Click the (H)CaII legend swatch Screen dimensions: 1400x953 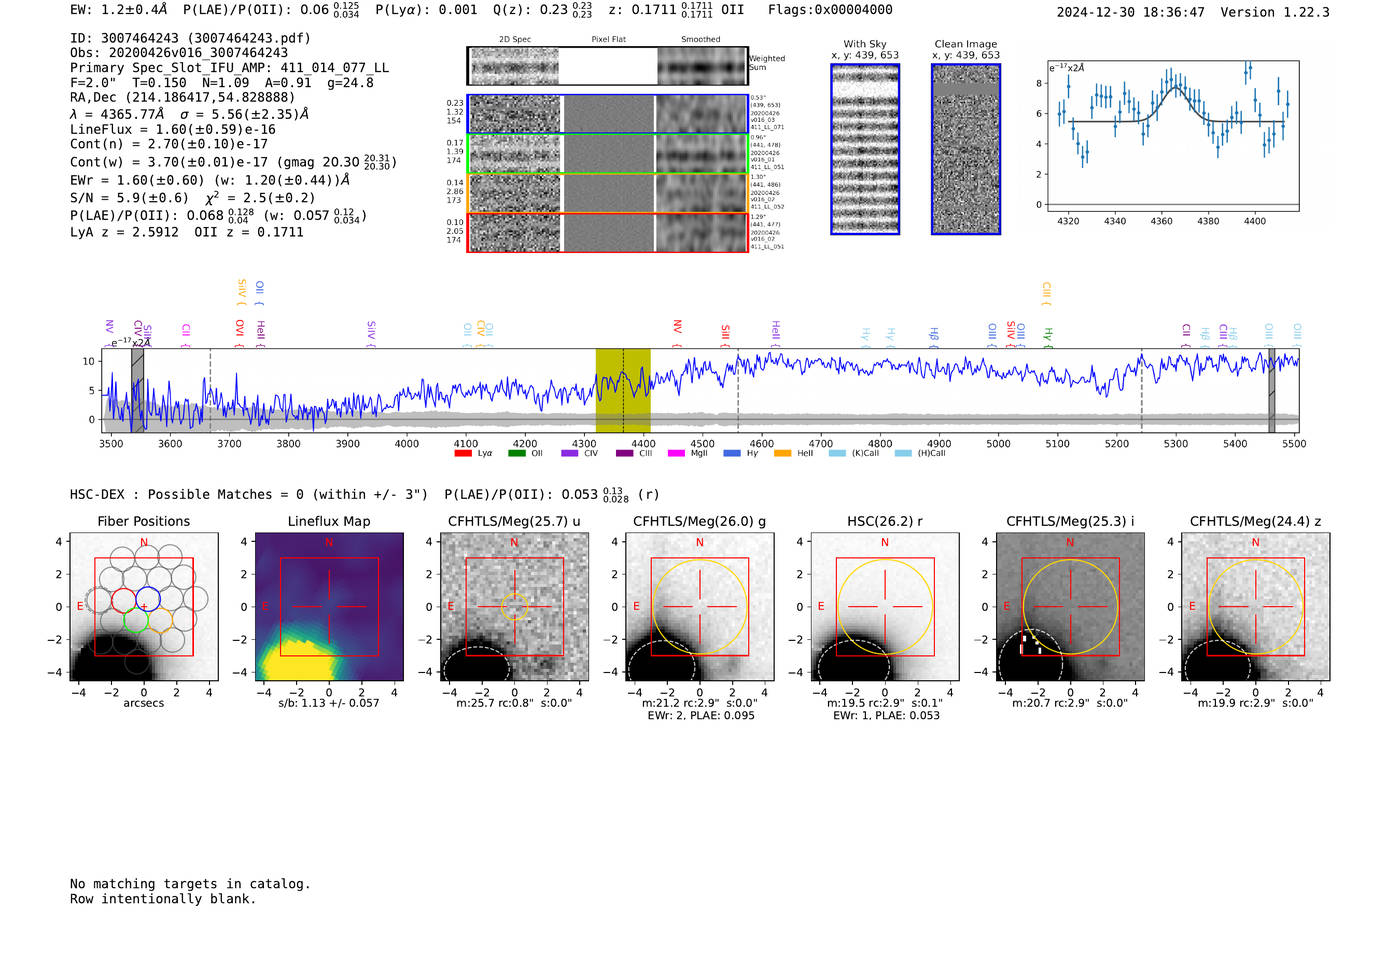(903, 453)
